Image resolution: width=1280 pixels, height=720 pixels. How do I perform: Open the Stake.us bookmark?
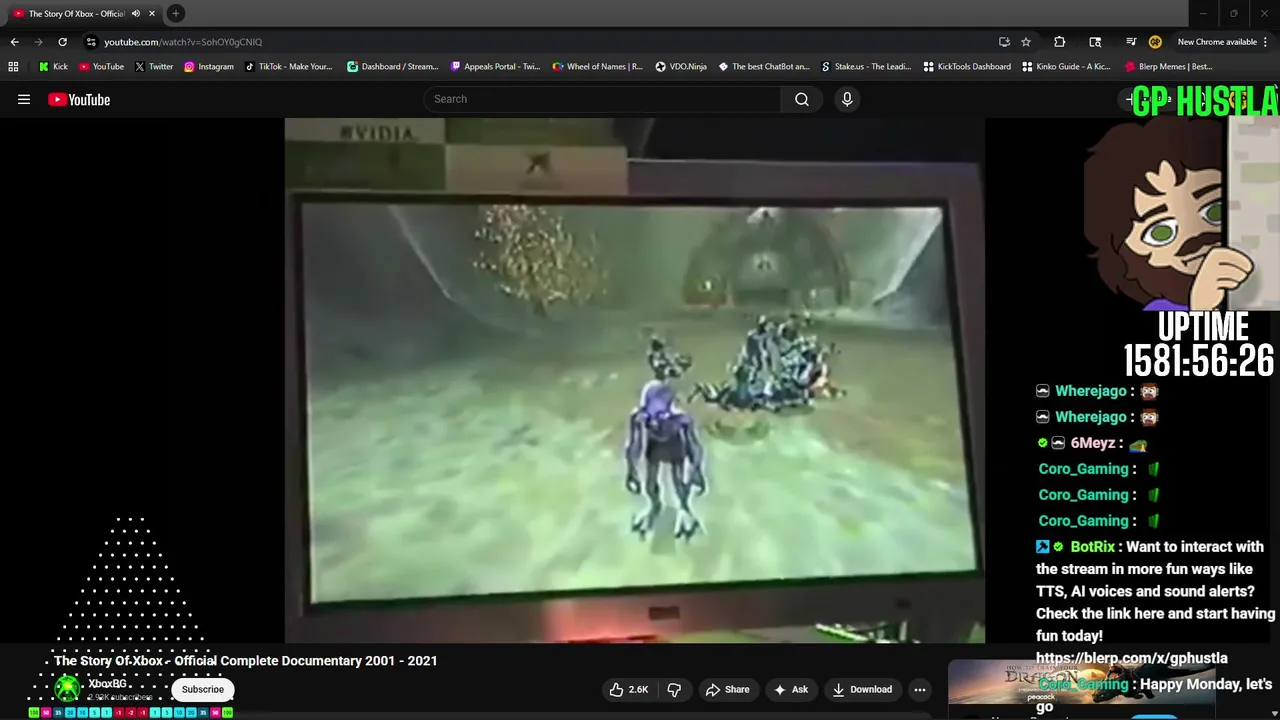(x=866, y=67)
